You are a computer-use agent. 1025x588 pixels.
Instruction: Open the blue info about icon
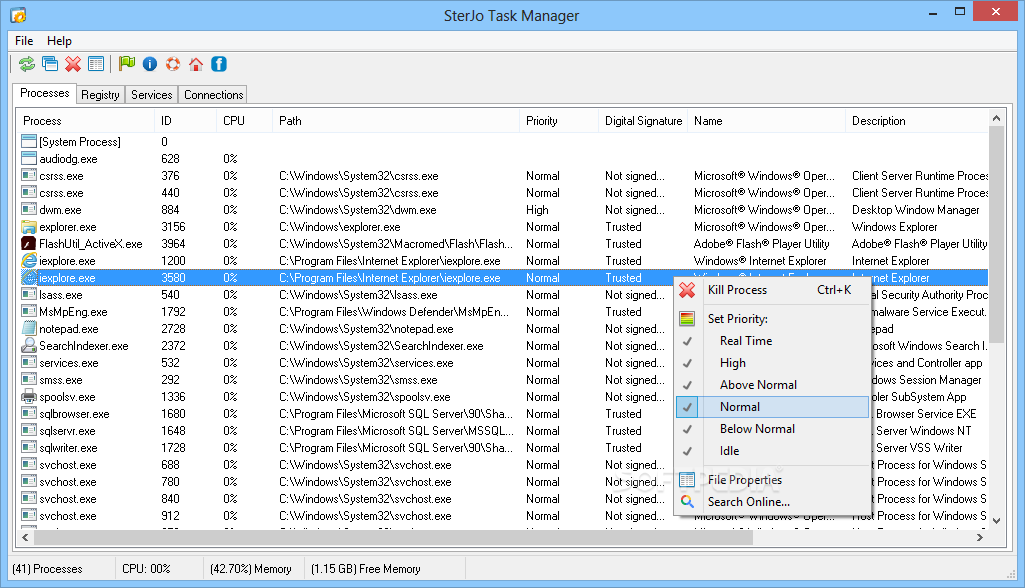coord(150,63)
